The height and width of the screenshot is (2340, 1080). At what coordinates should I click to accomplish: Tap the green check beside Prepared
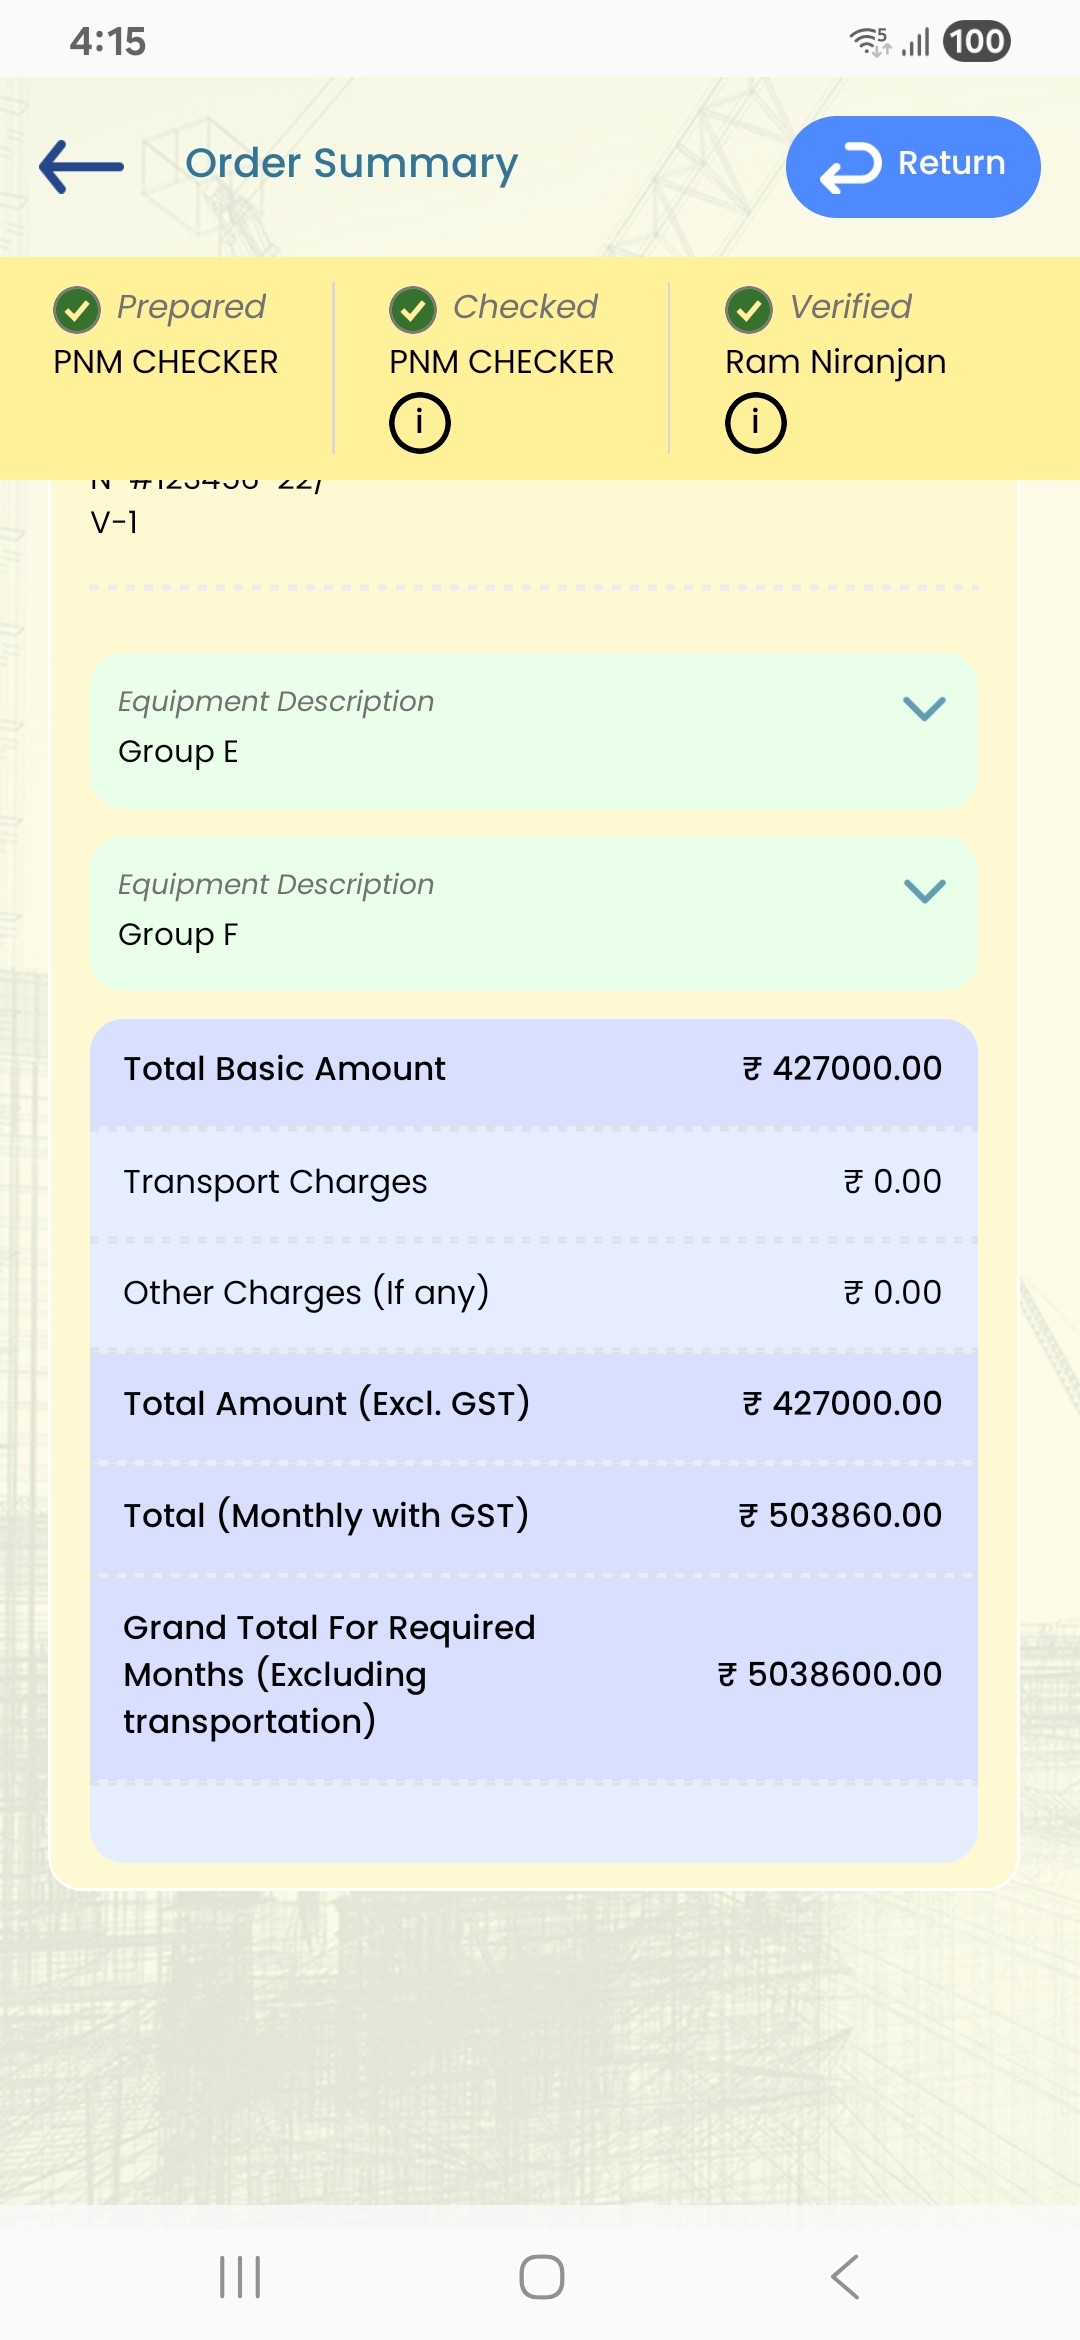pos(77,310)
